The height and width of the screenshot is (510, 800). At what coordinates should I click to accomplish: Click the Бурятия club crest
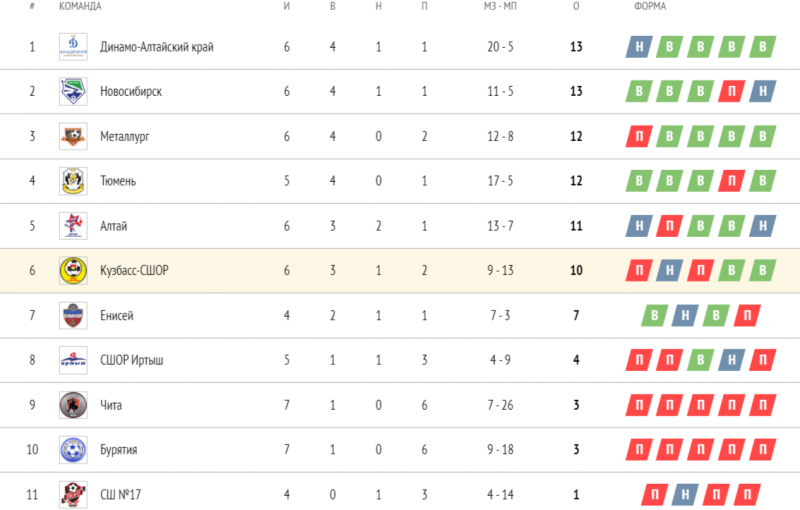pyautogui.click(x=73, y=450)
